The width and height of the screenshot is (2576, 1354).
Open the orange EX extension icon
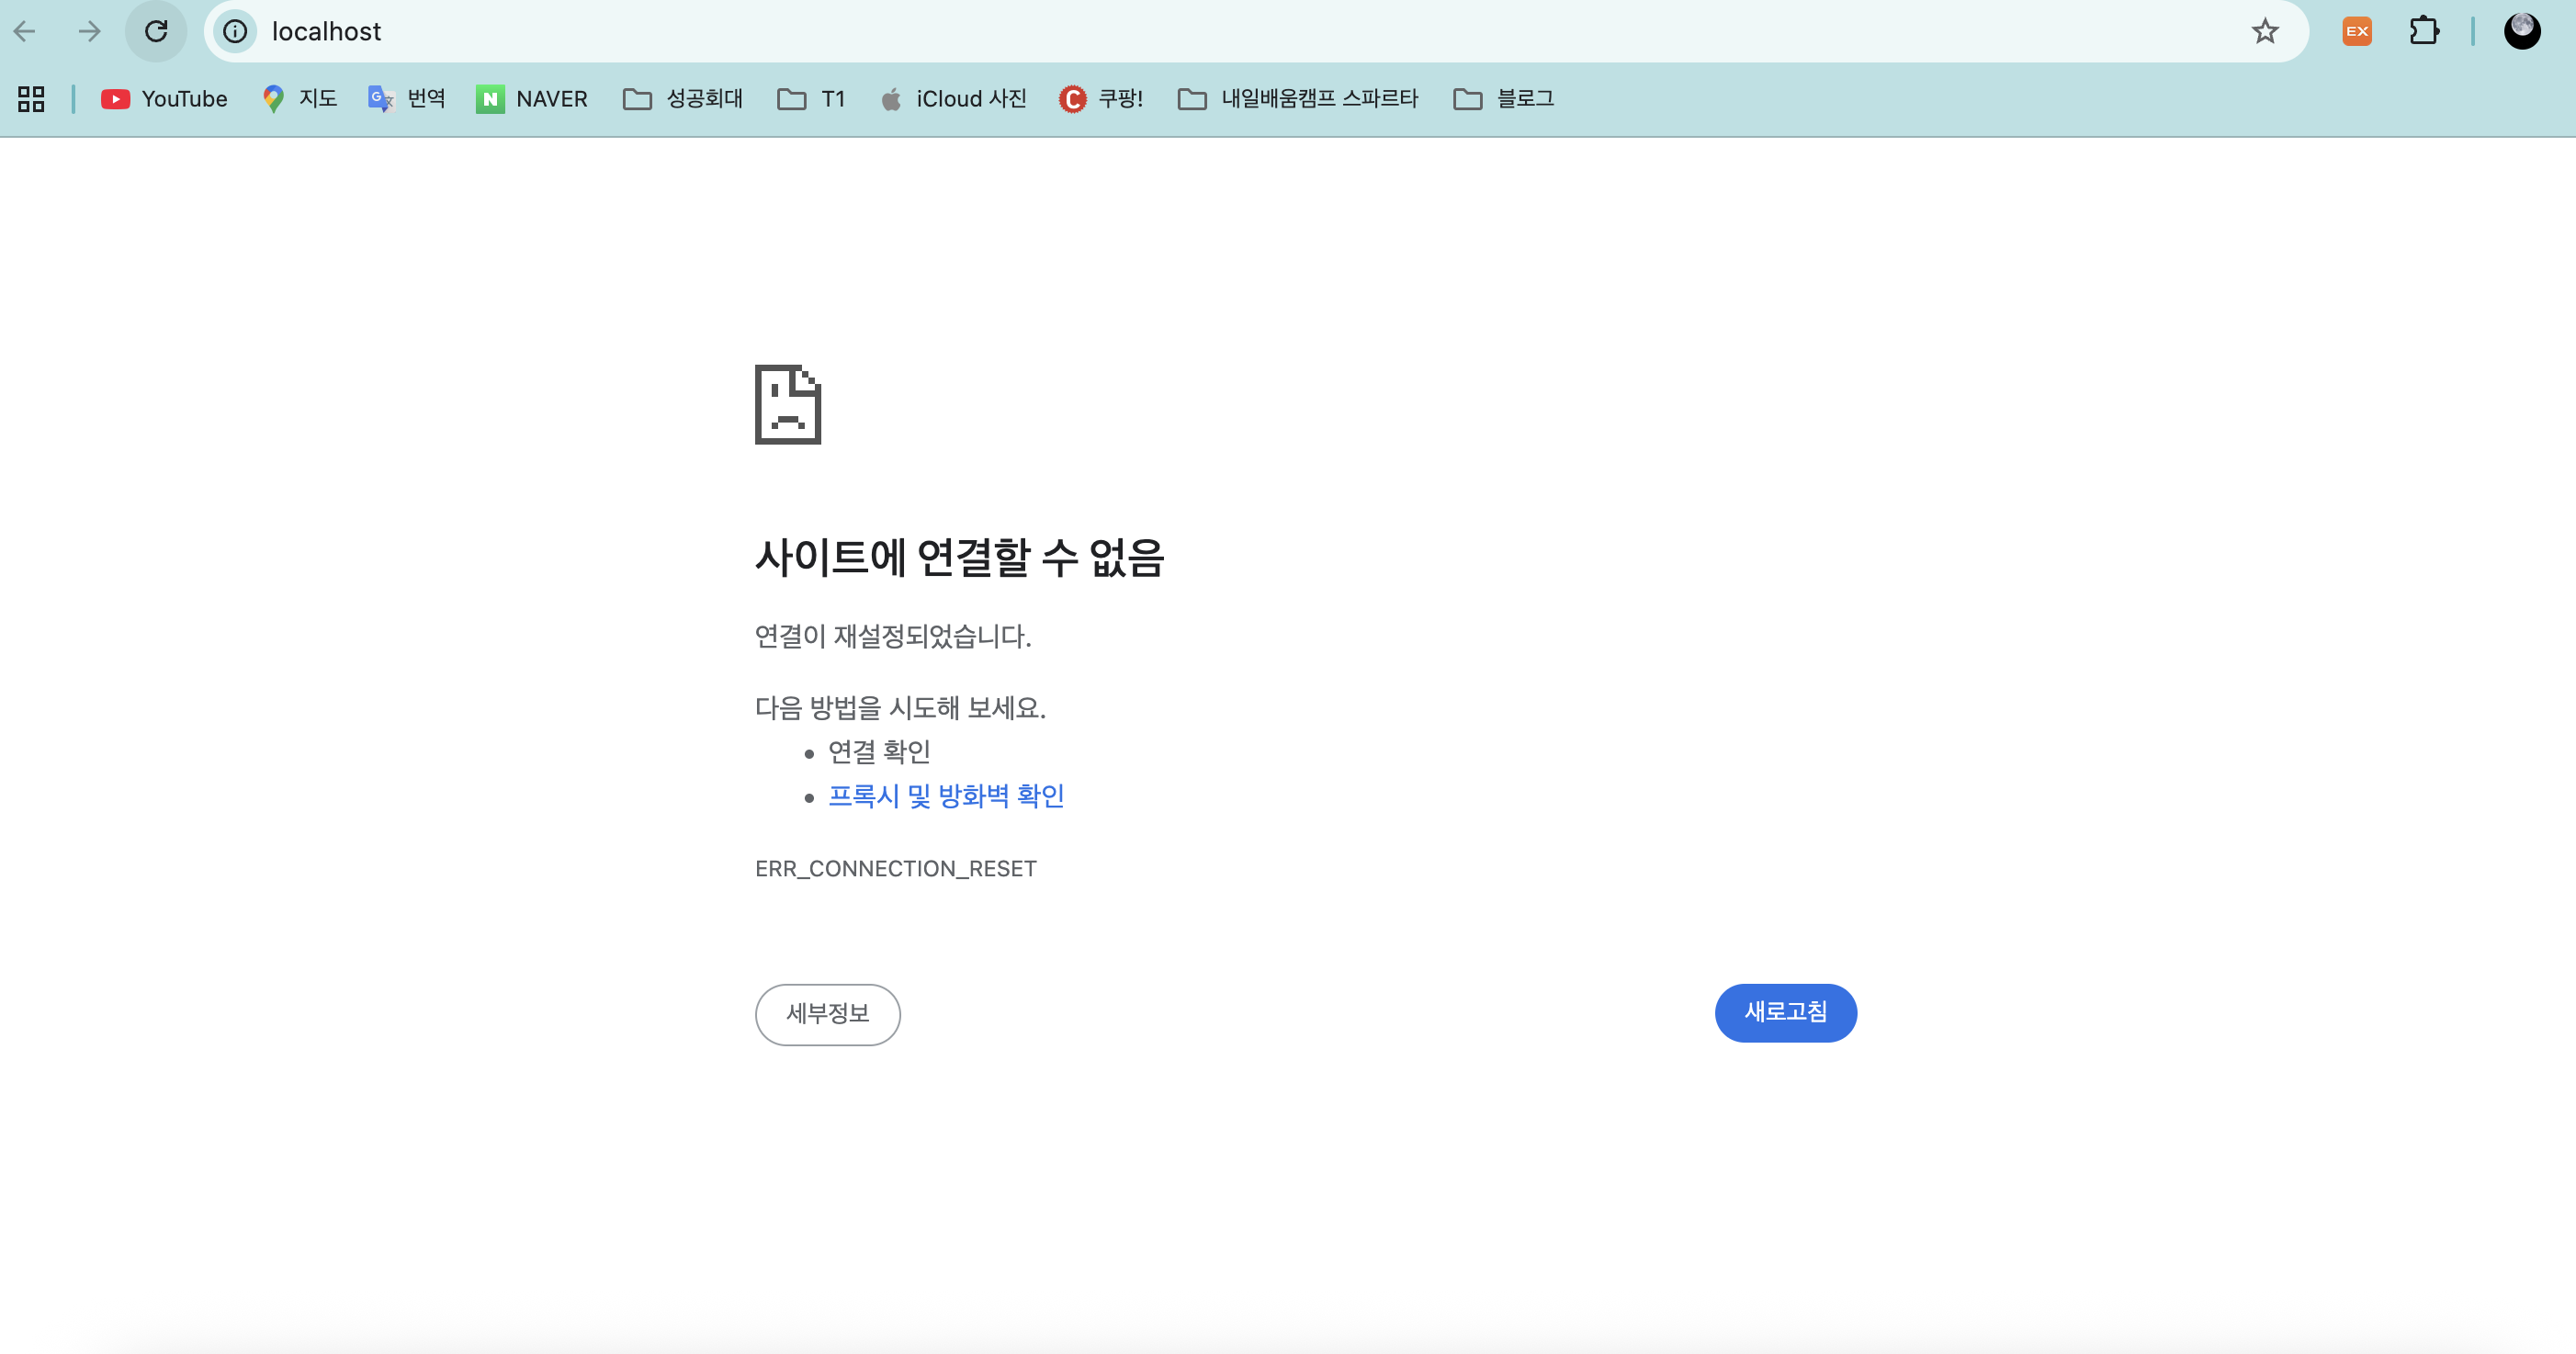pos(2356,31)
